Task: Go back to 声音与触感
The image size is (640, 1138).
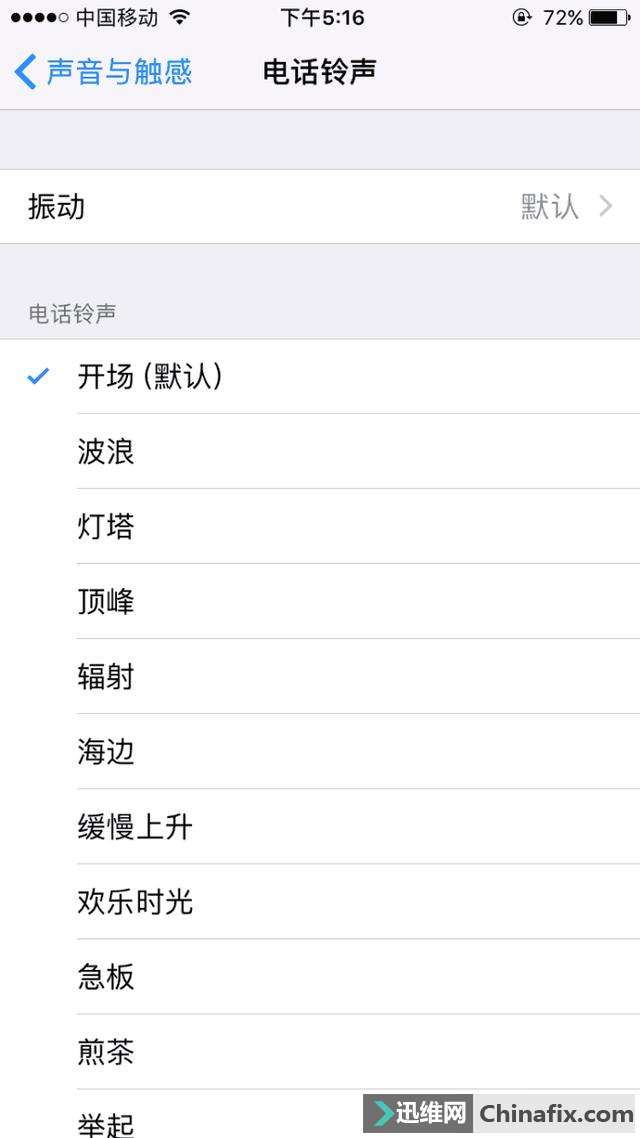Action: pyautogui.click(x=103, y=73)
